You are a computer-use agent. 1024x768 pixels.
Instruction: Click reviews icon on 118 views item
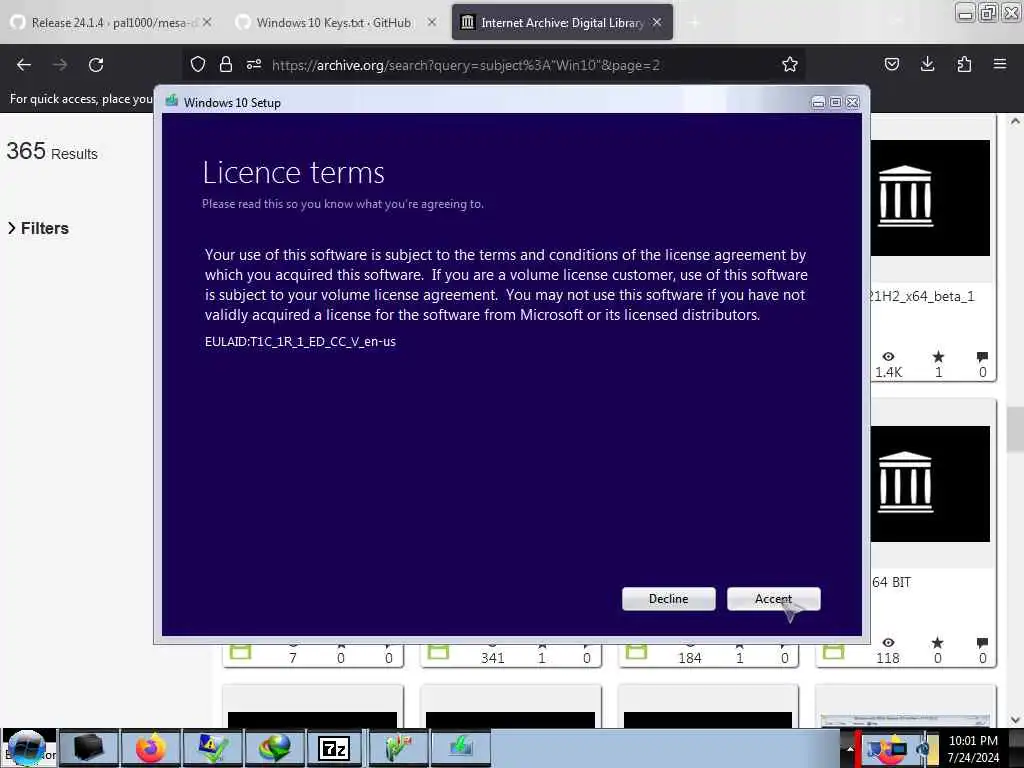click(x=982, y=643)
